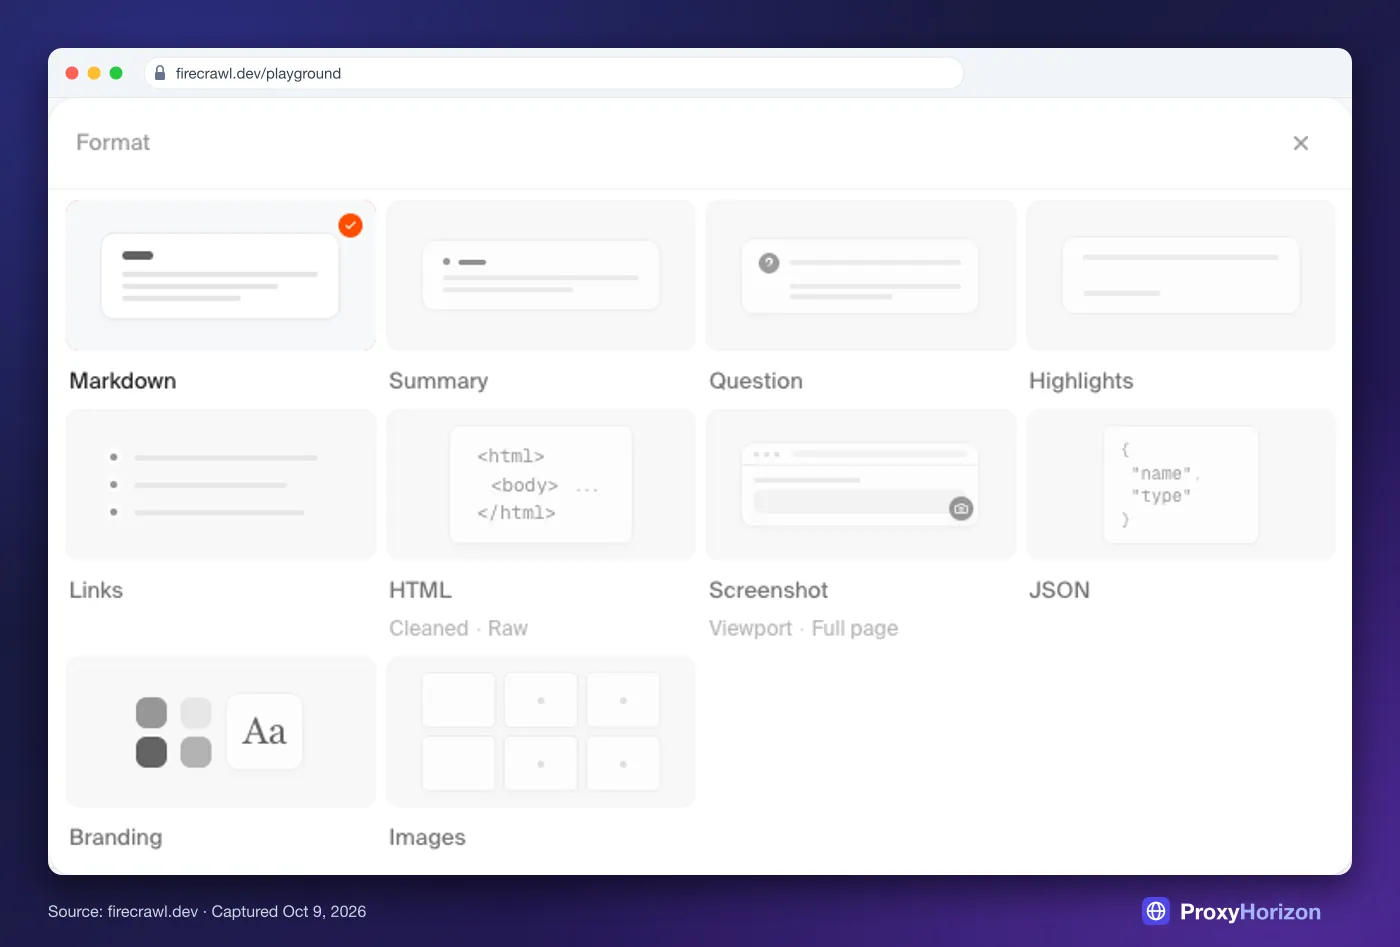This screenshot has width=1400, height=947.
Task: Click the Highlights label text
Action: click(x=1081, y=381)
